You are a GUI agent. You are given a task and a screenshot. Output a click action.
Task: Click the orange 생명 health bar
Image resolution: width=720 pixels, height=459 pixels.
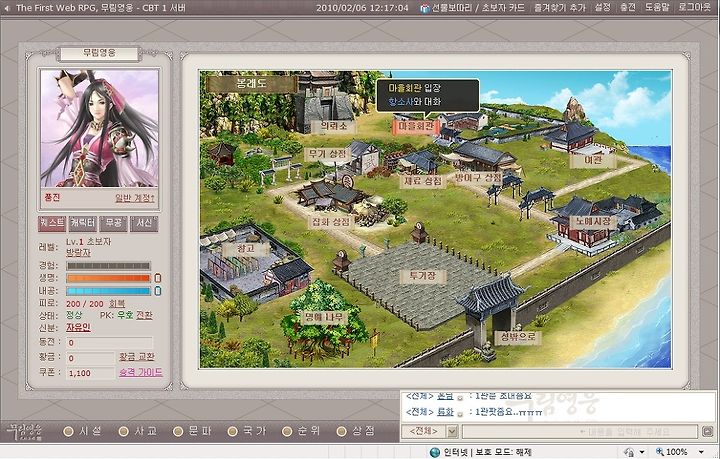pos(108,278)
